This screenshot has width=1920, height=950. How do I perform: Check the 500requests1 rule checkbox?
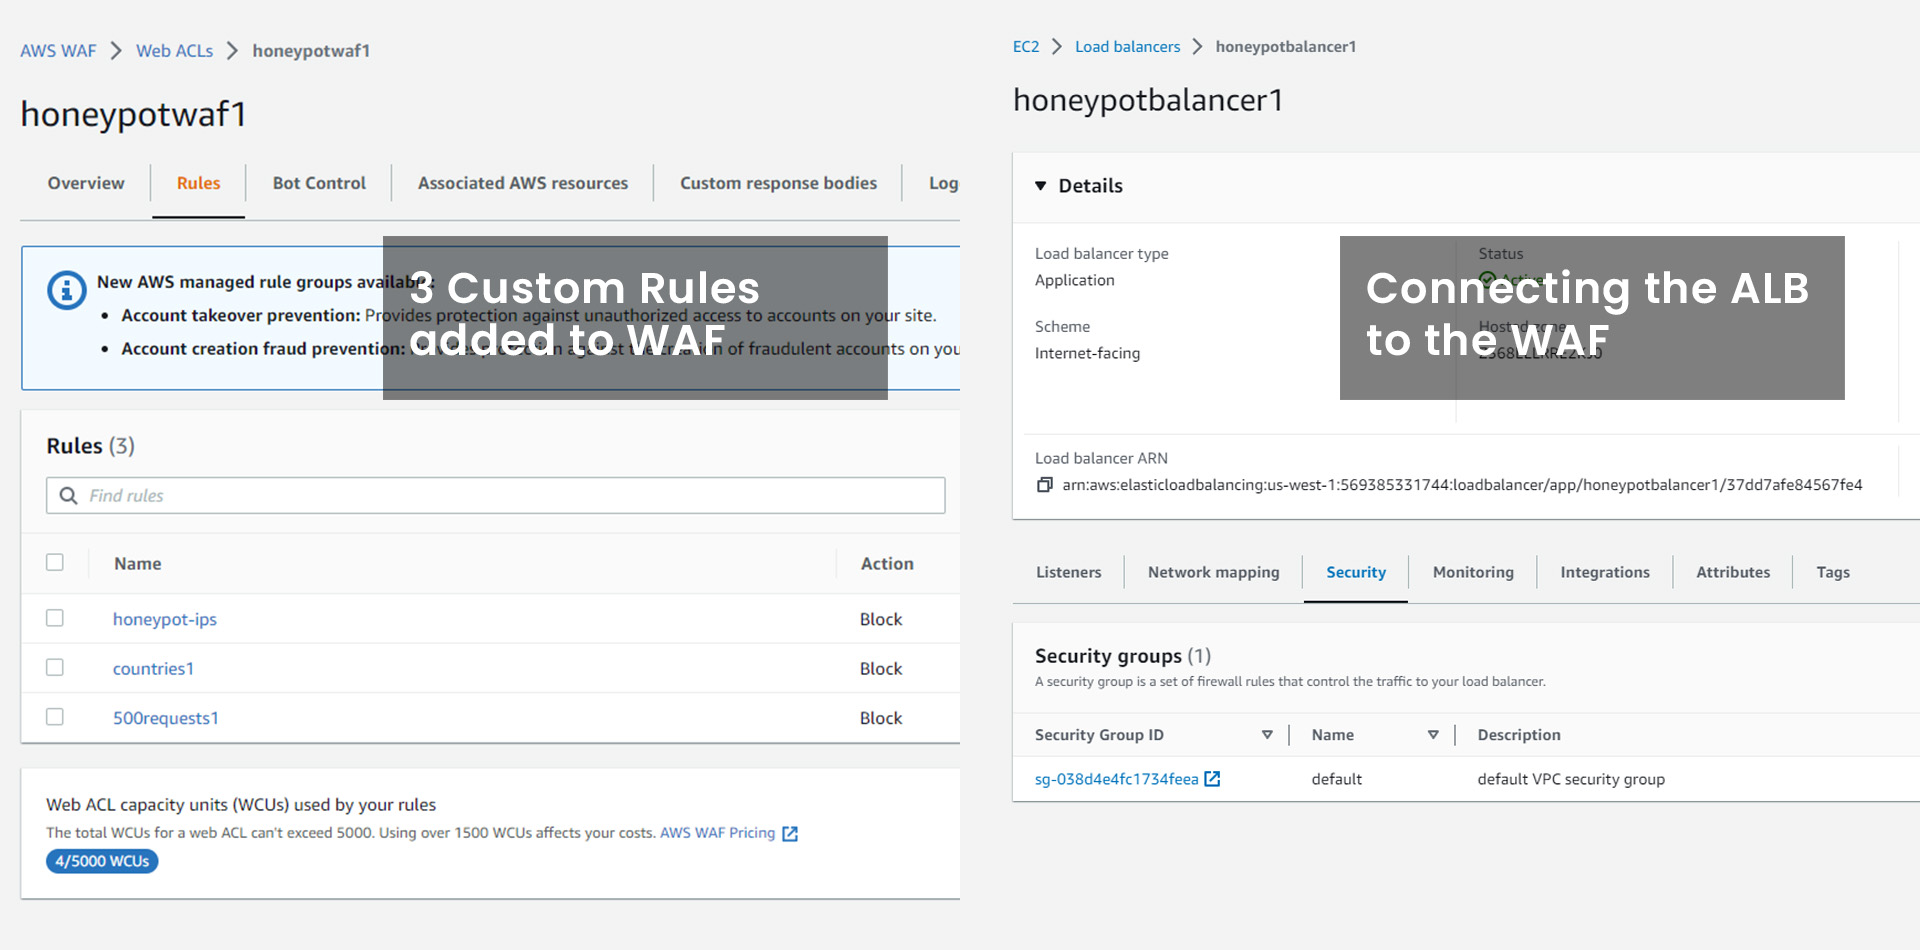tap(55, 717)
